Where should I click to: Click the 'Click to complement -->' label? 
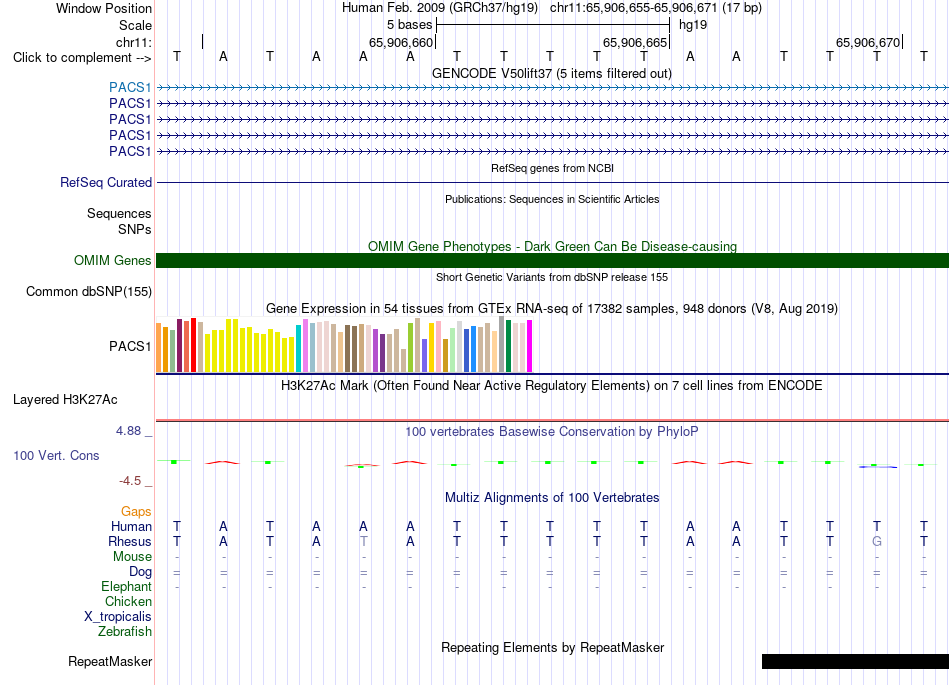[x=82, y=58]
